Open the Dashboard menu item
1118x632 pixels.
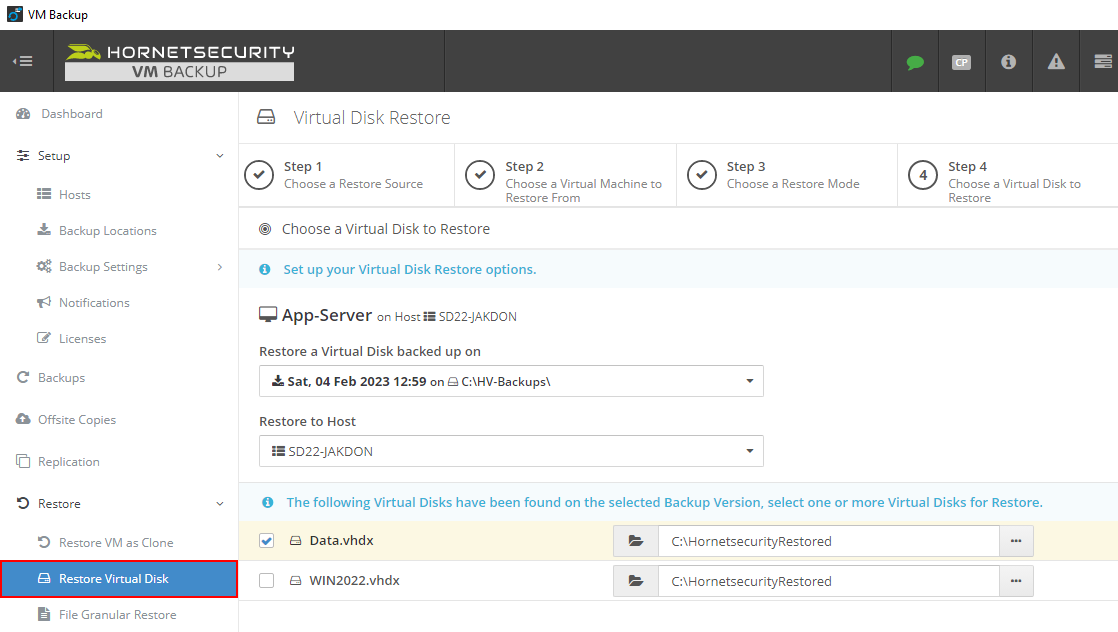(x=71, y=114)
